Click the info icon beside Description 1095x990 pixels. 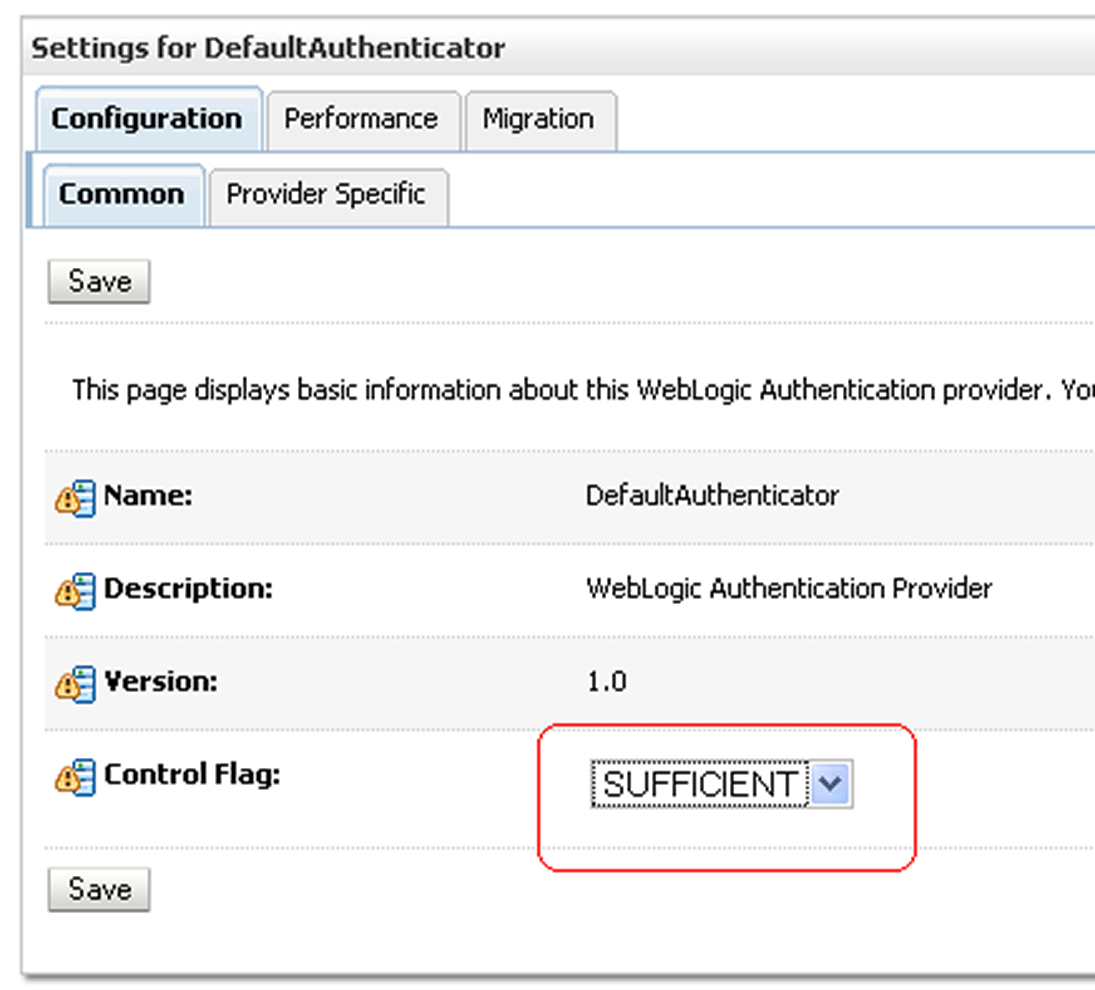75,591
